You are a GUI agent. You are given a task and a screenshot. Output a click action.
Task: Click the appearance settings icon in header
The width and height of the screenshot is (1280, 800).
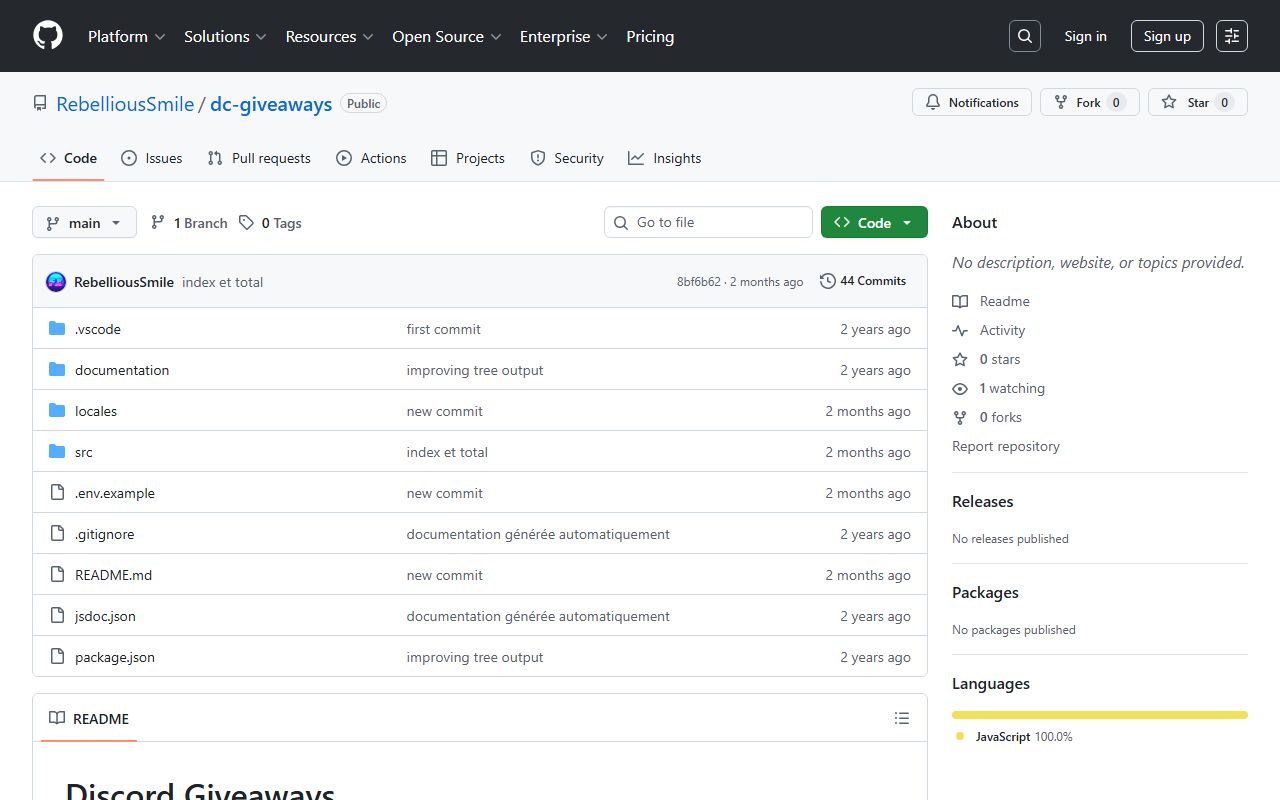(x=1231, y=36)
